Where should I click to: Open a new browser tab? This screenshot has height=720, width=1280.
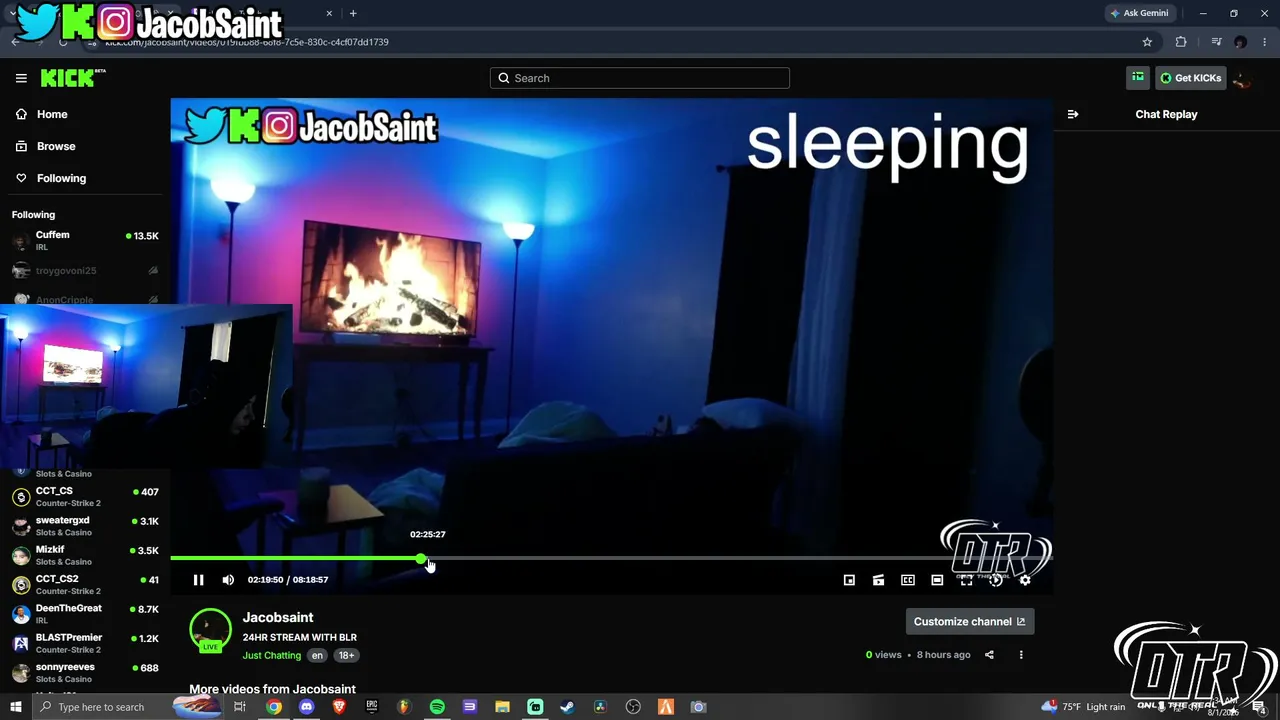click(353, 13)
